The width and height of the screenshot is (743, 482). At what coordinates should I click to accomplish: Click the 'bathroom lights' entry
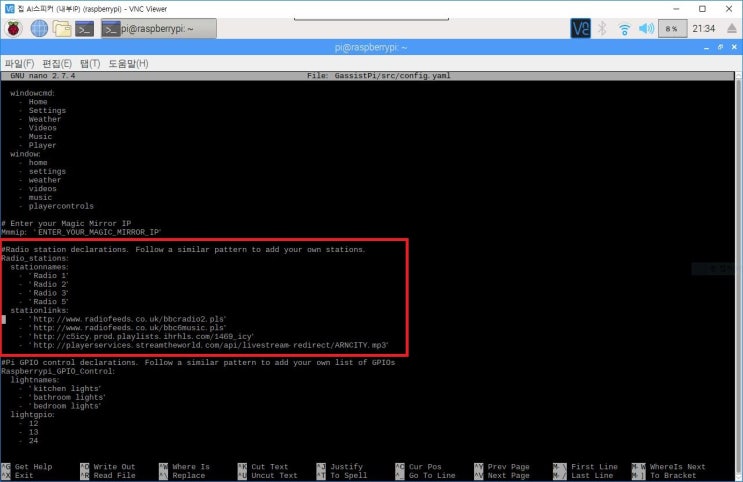click(67, 397)
